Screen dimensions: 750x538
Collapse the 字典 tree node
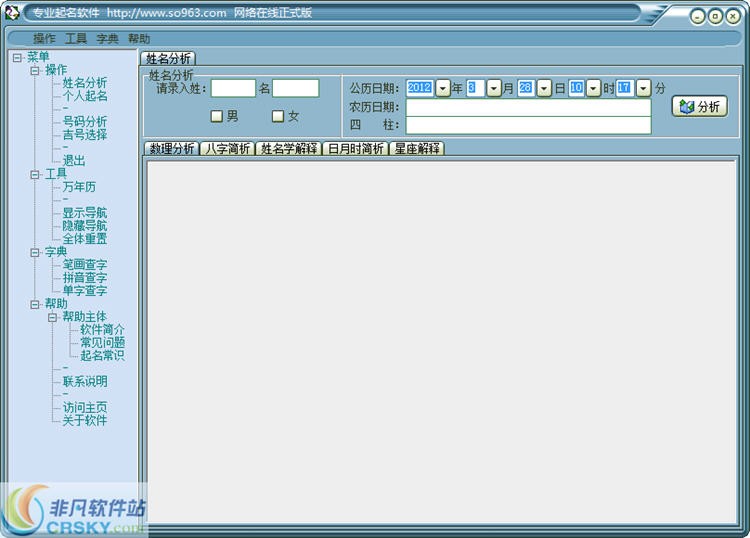[35, 253]
